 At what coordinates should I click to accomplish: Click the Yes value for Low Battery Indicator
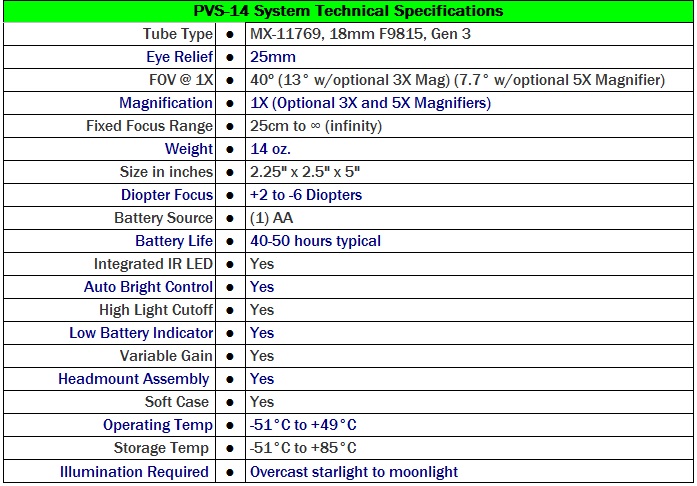click(262, 333)
